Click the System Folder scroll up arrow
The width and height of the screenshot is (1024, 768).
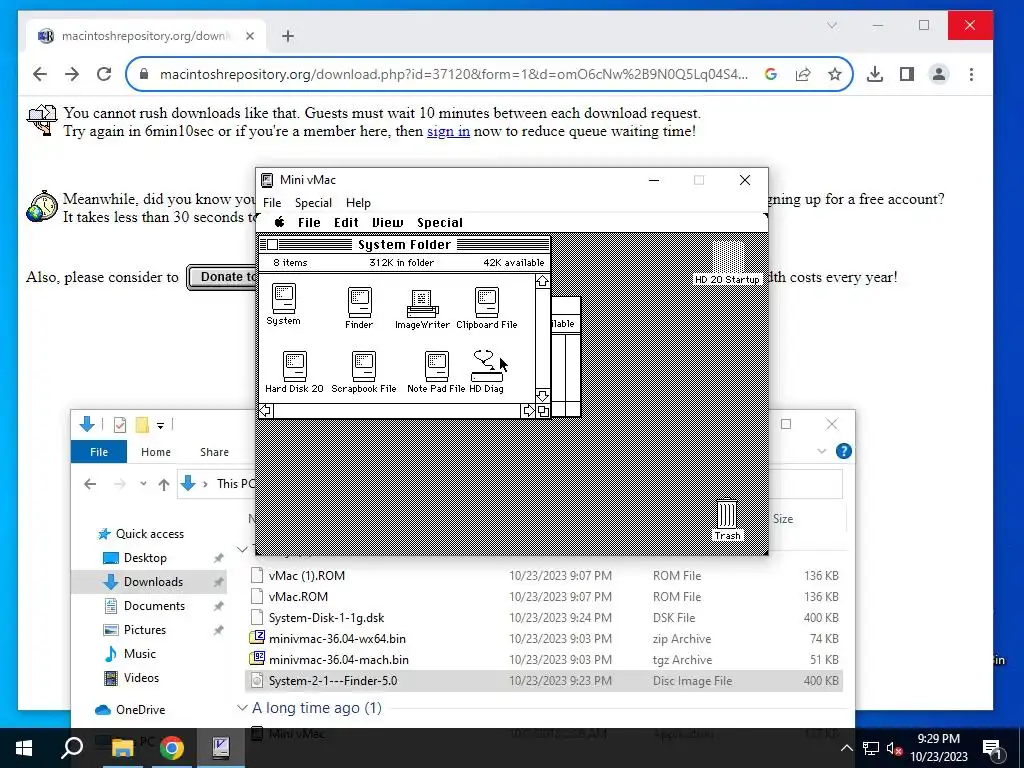click(x=542, y=281)
